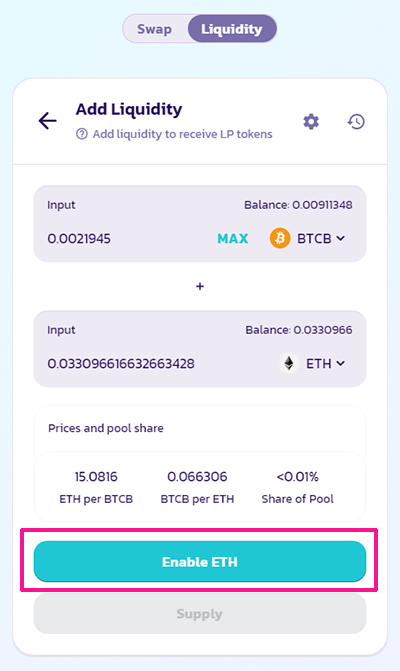Switch to the Swap tab

coord(154,29)
